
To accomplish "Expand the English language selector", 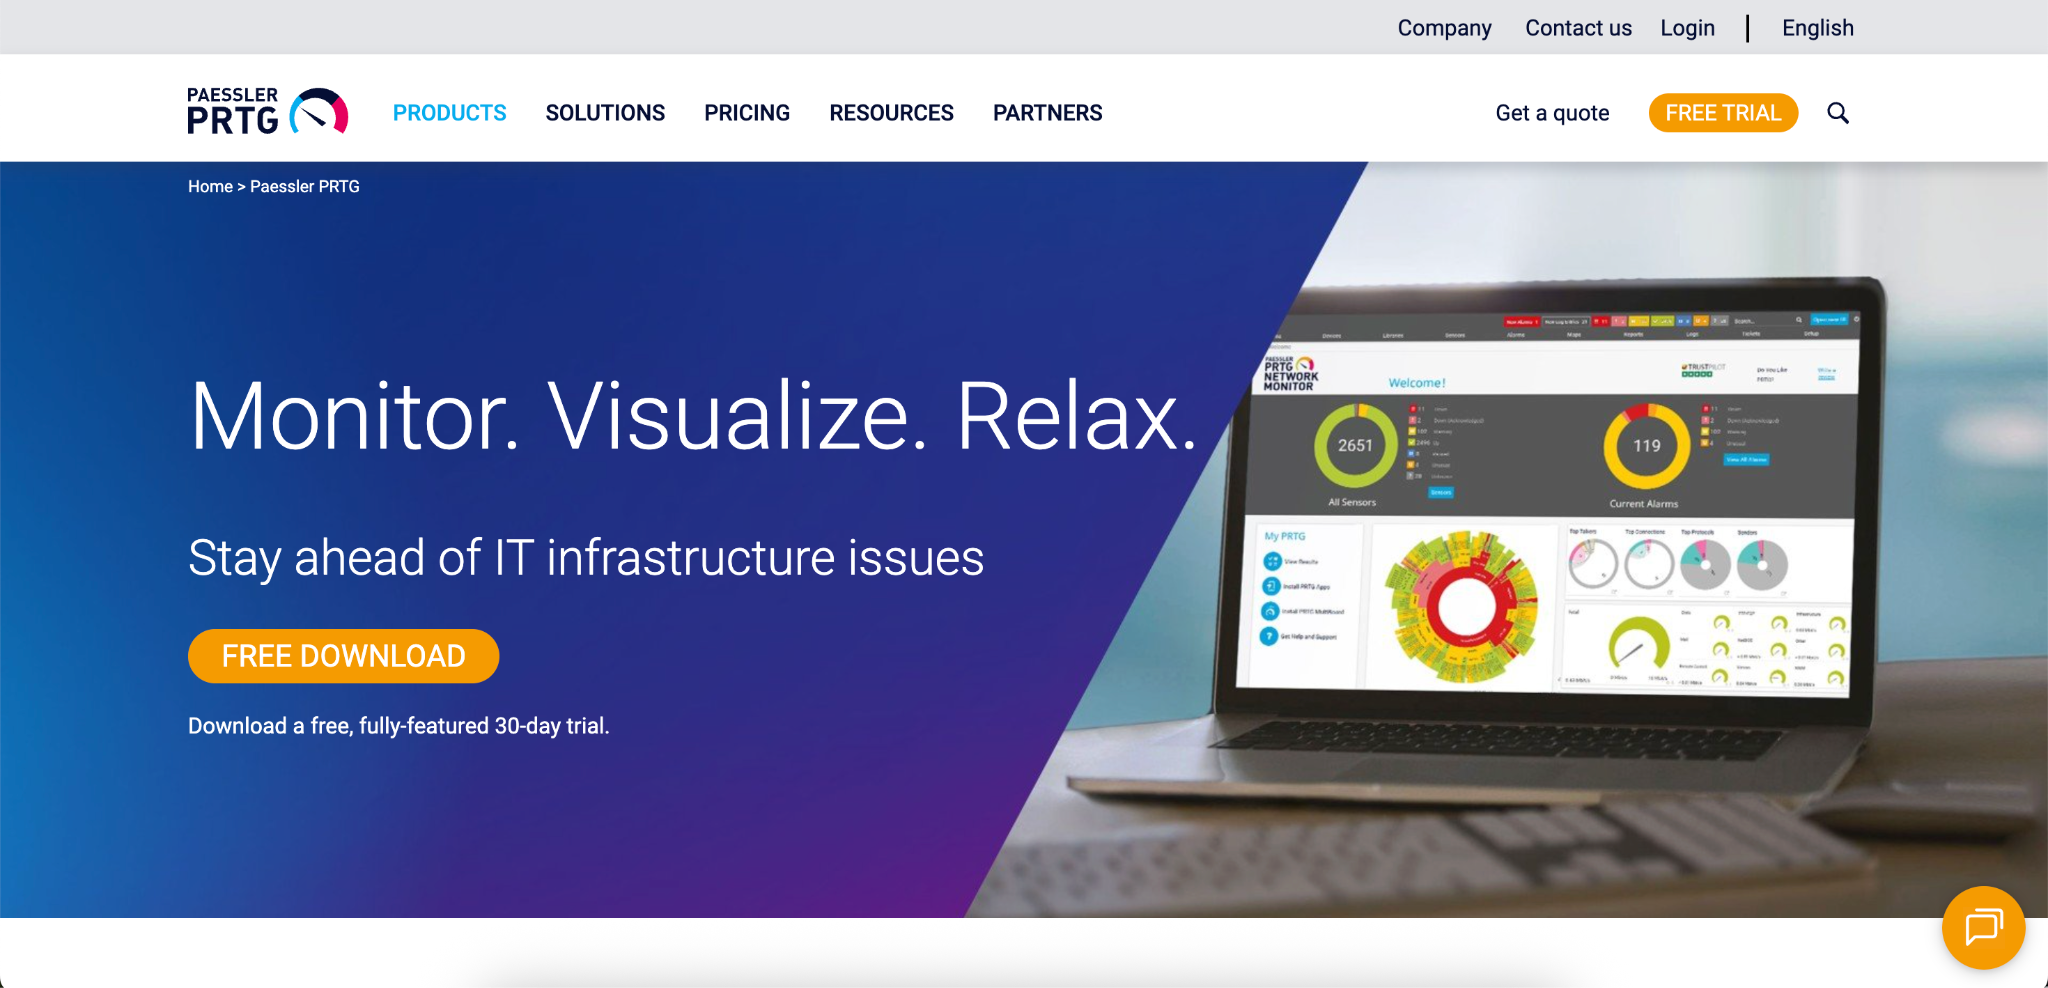I will 1817,28.
